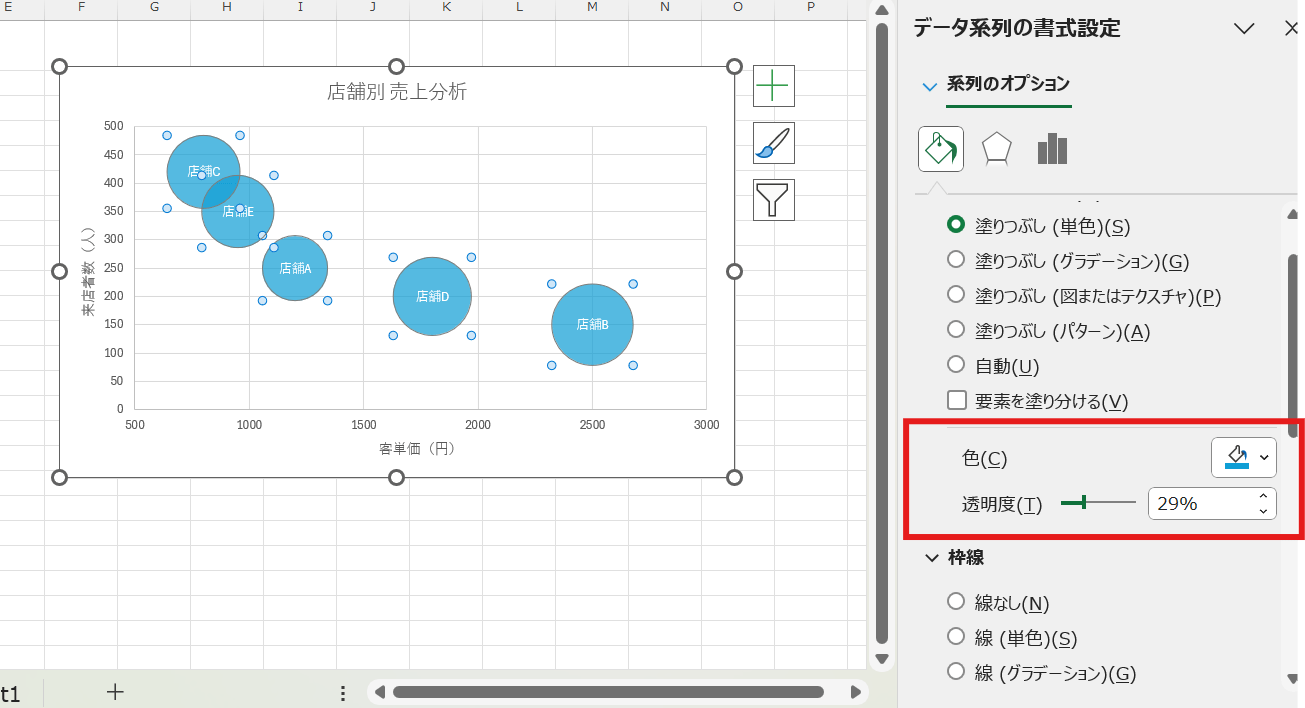Open the Chart Styles brush icon
The height and width of the screenshot is (708, 1305).
[x=771, y=143]
